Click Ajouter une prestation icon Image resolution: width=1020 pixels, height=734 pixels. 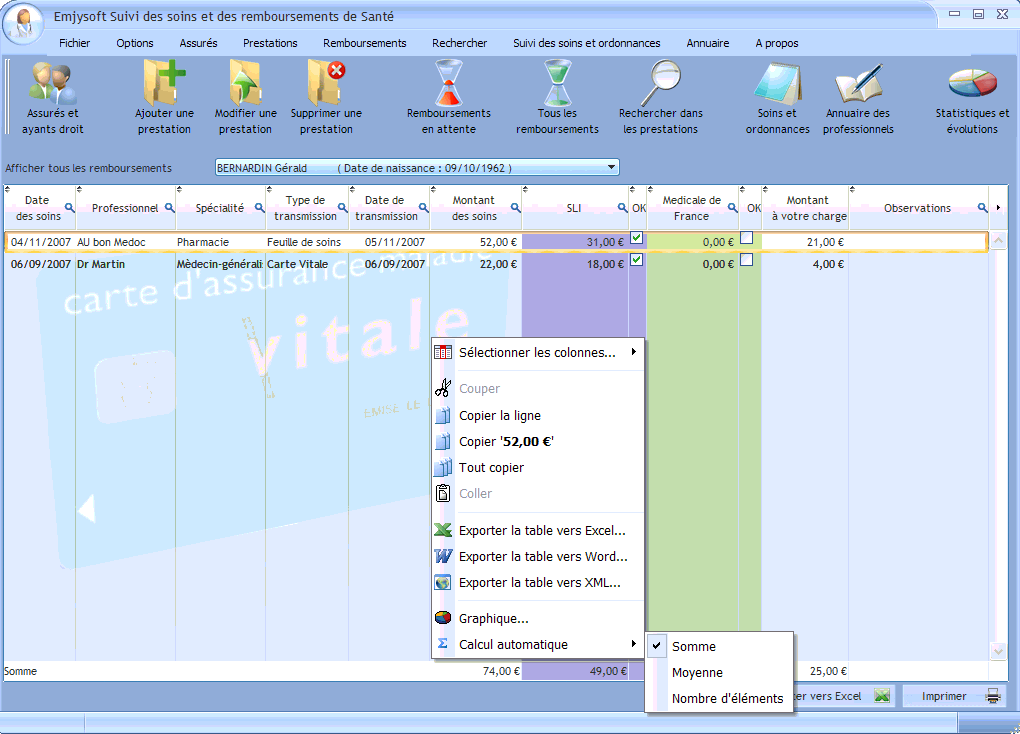click(x=164, y=83)
